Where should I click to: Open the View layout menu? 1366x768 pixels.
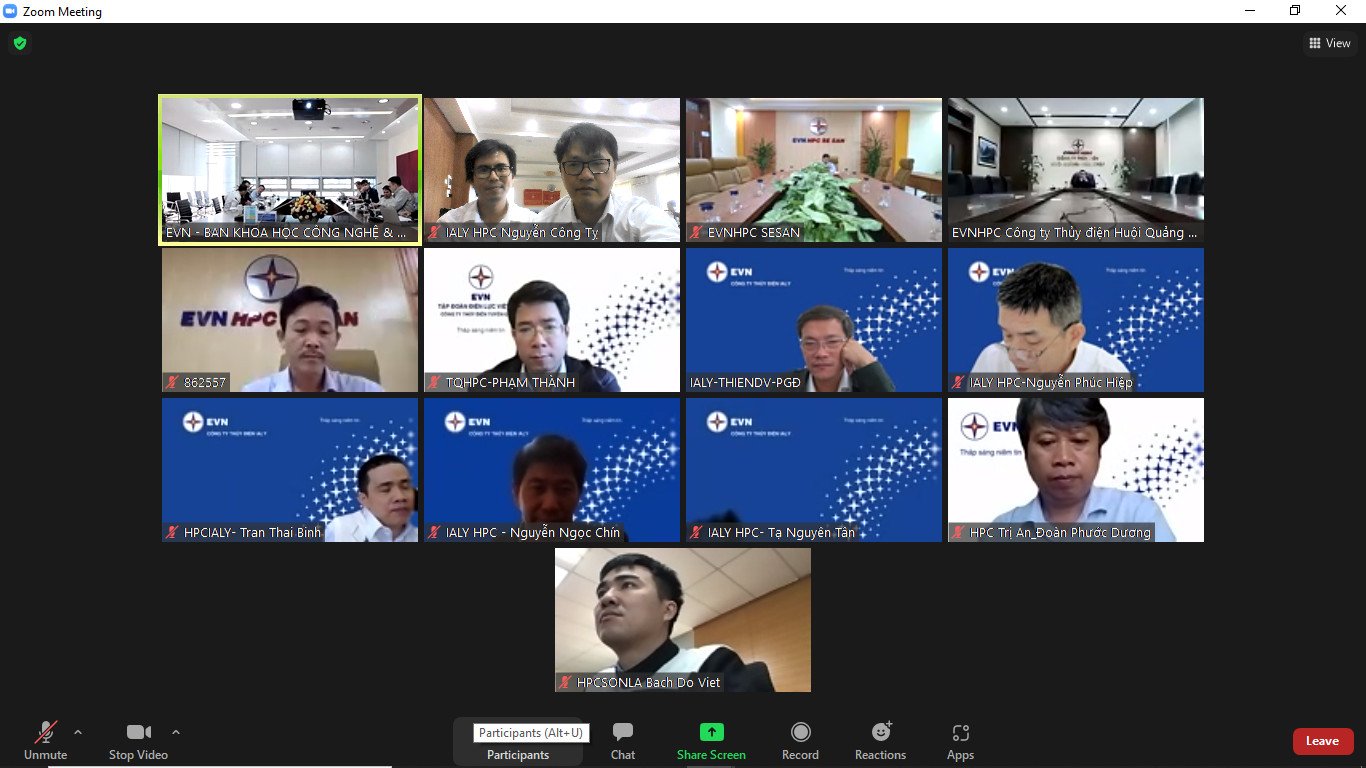(1329, 43)
